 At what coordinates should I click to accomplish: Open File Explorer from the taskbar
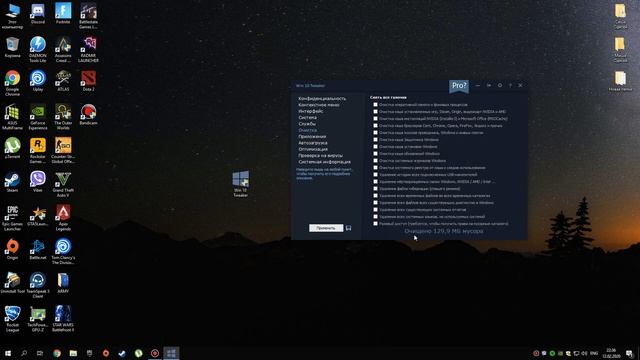73,353
